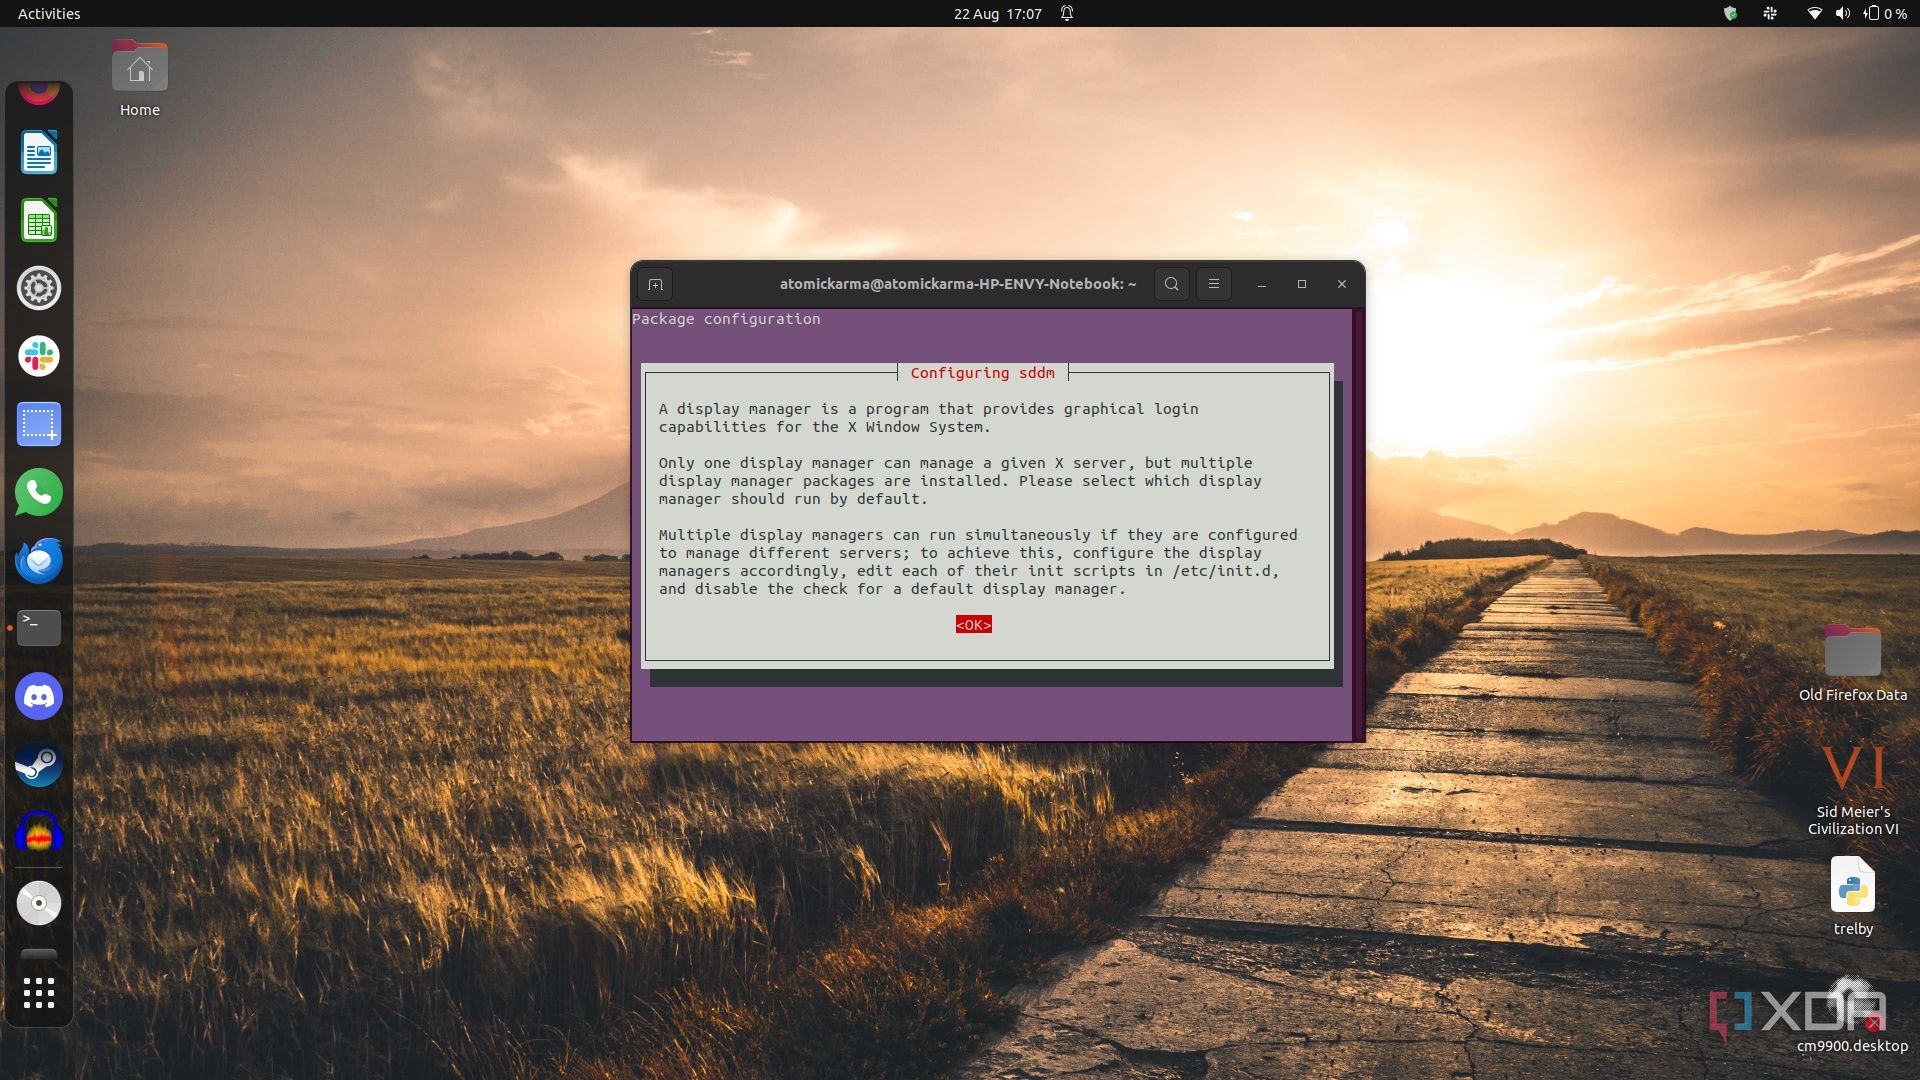Show Applications grid
The width and height of the screenshot is (1920, 1080).
39,993
